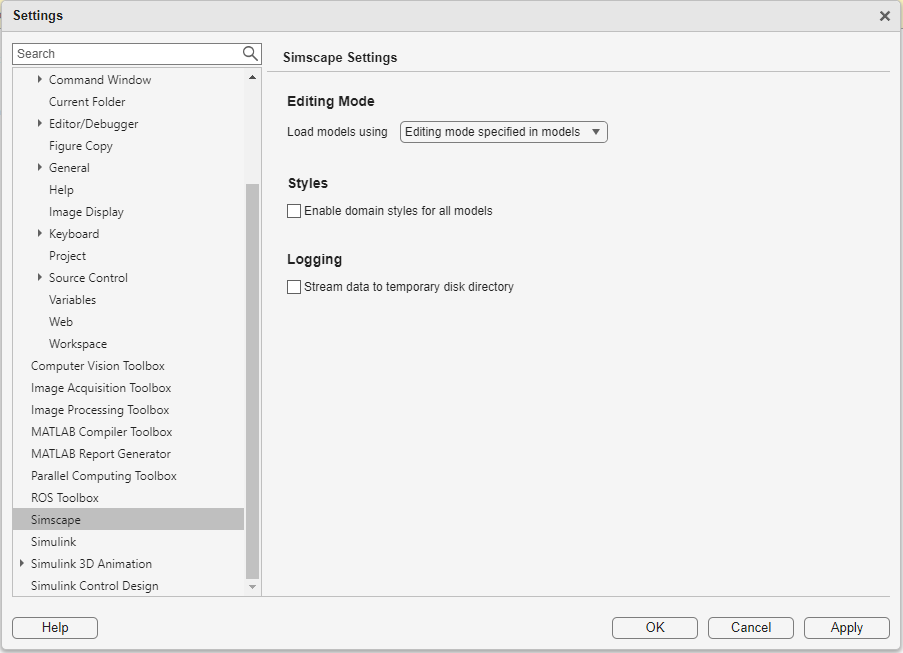This screenshot has height=653, width=903.
Task: Select Keyboard label in tree
Action: coord(74,234)
